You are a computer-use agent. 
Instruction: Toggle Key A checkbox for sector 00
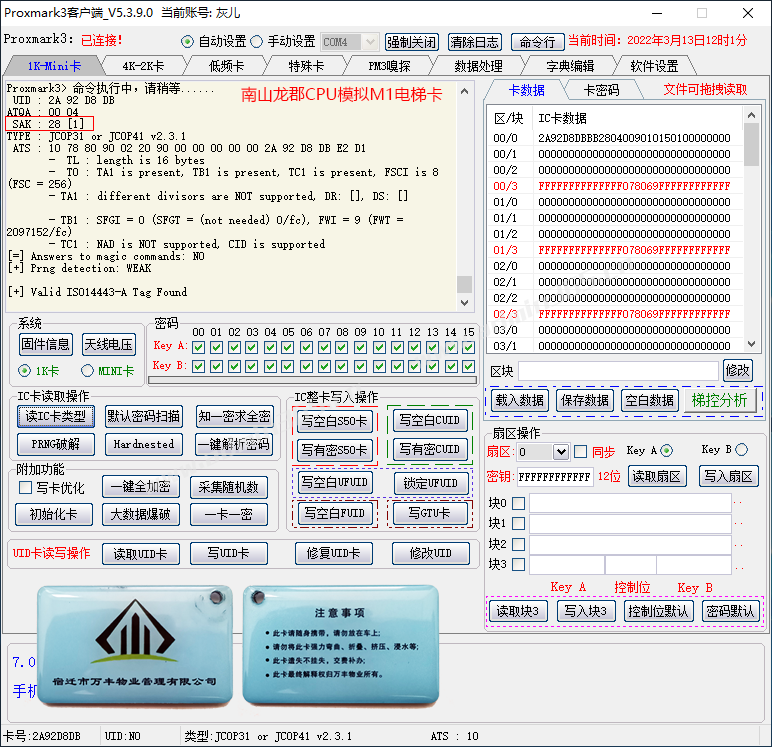198,348
